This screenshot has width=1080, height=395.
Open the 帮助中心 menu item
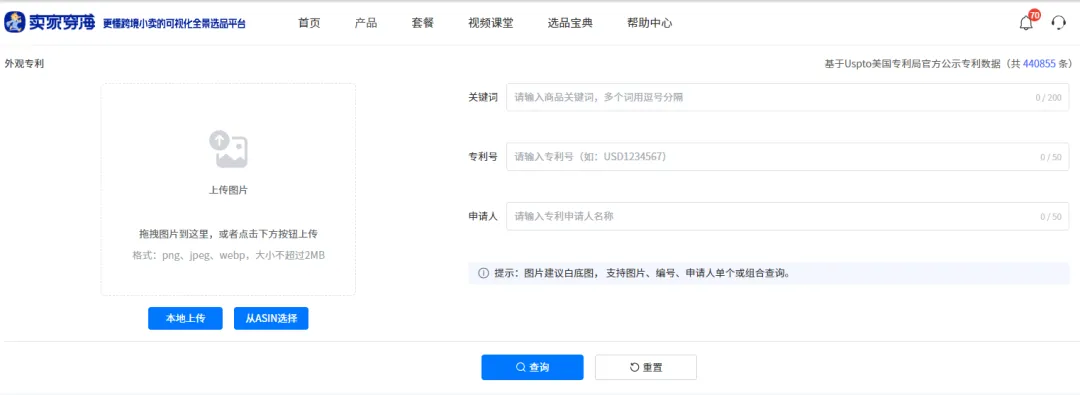point(650,23)
